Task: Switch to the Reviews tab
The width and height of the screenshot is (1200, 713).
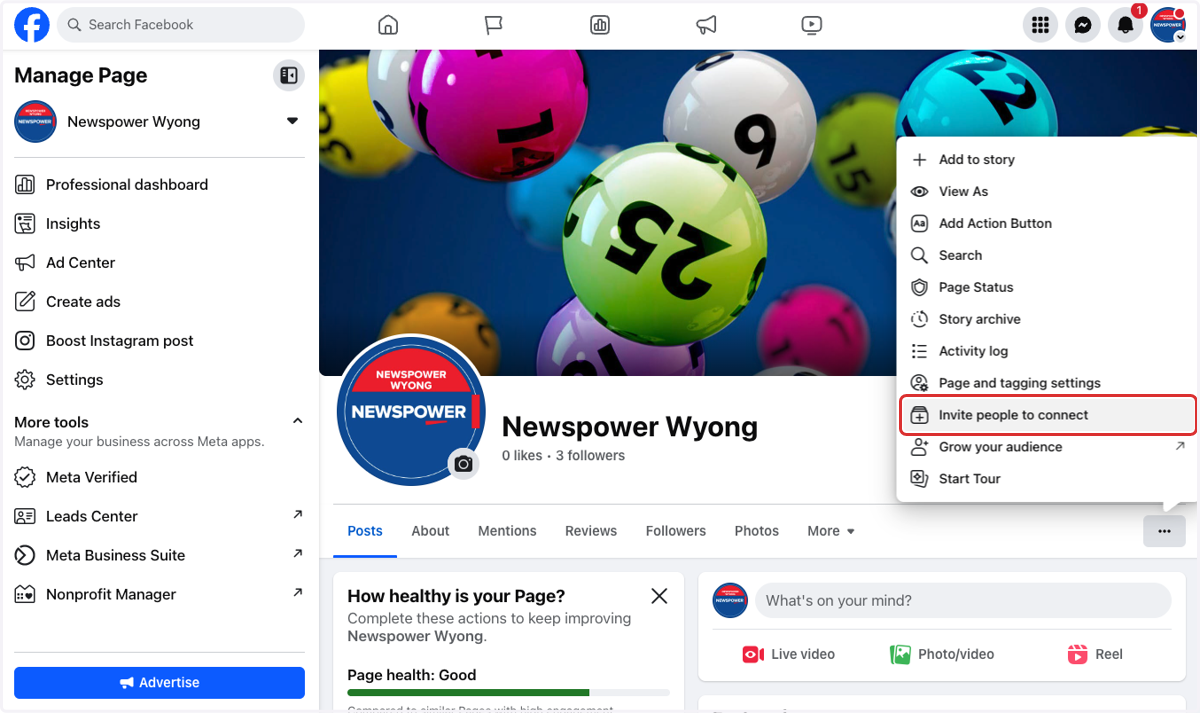Action: click(591, 531)
